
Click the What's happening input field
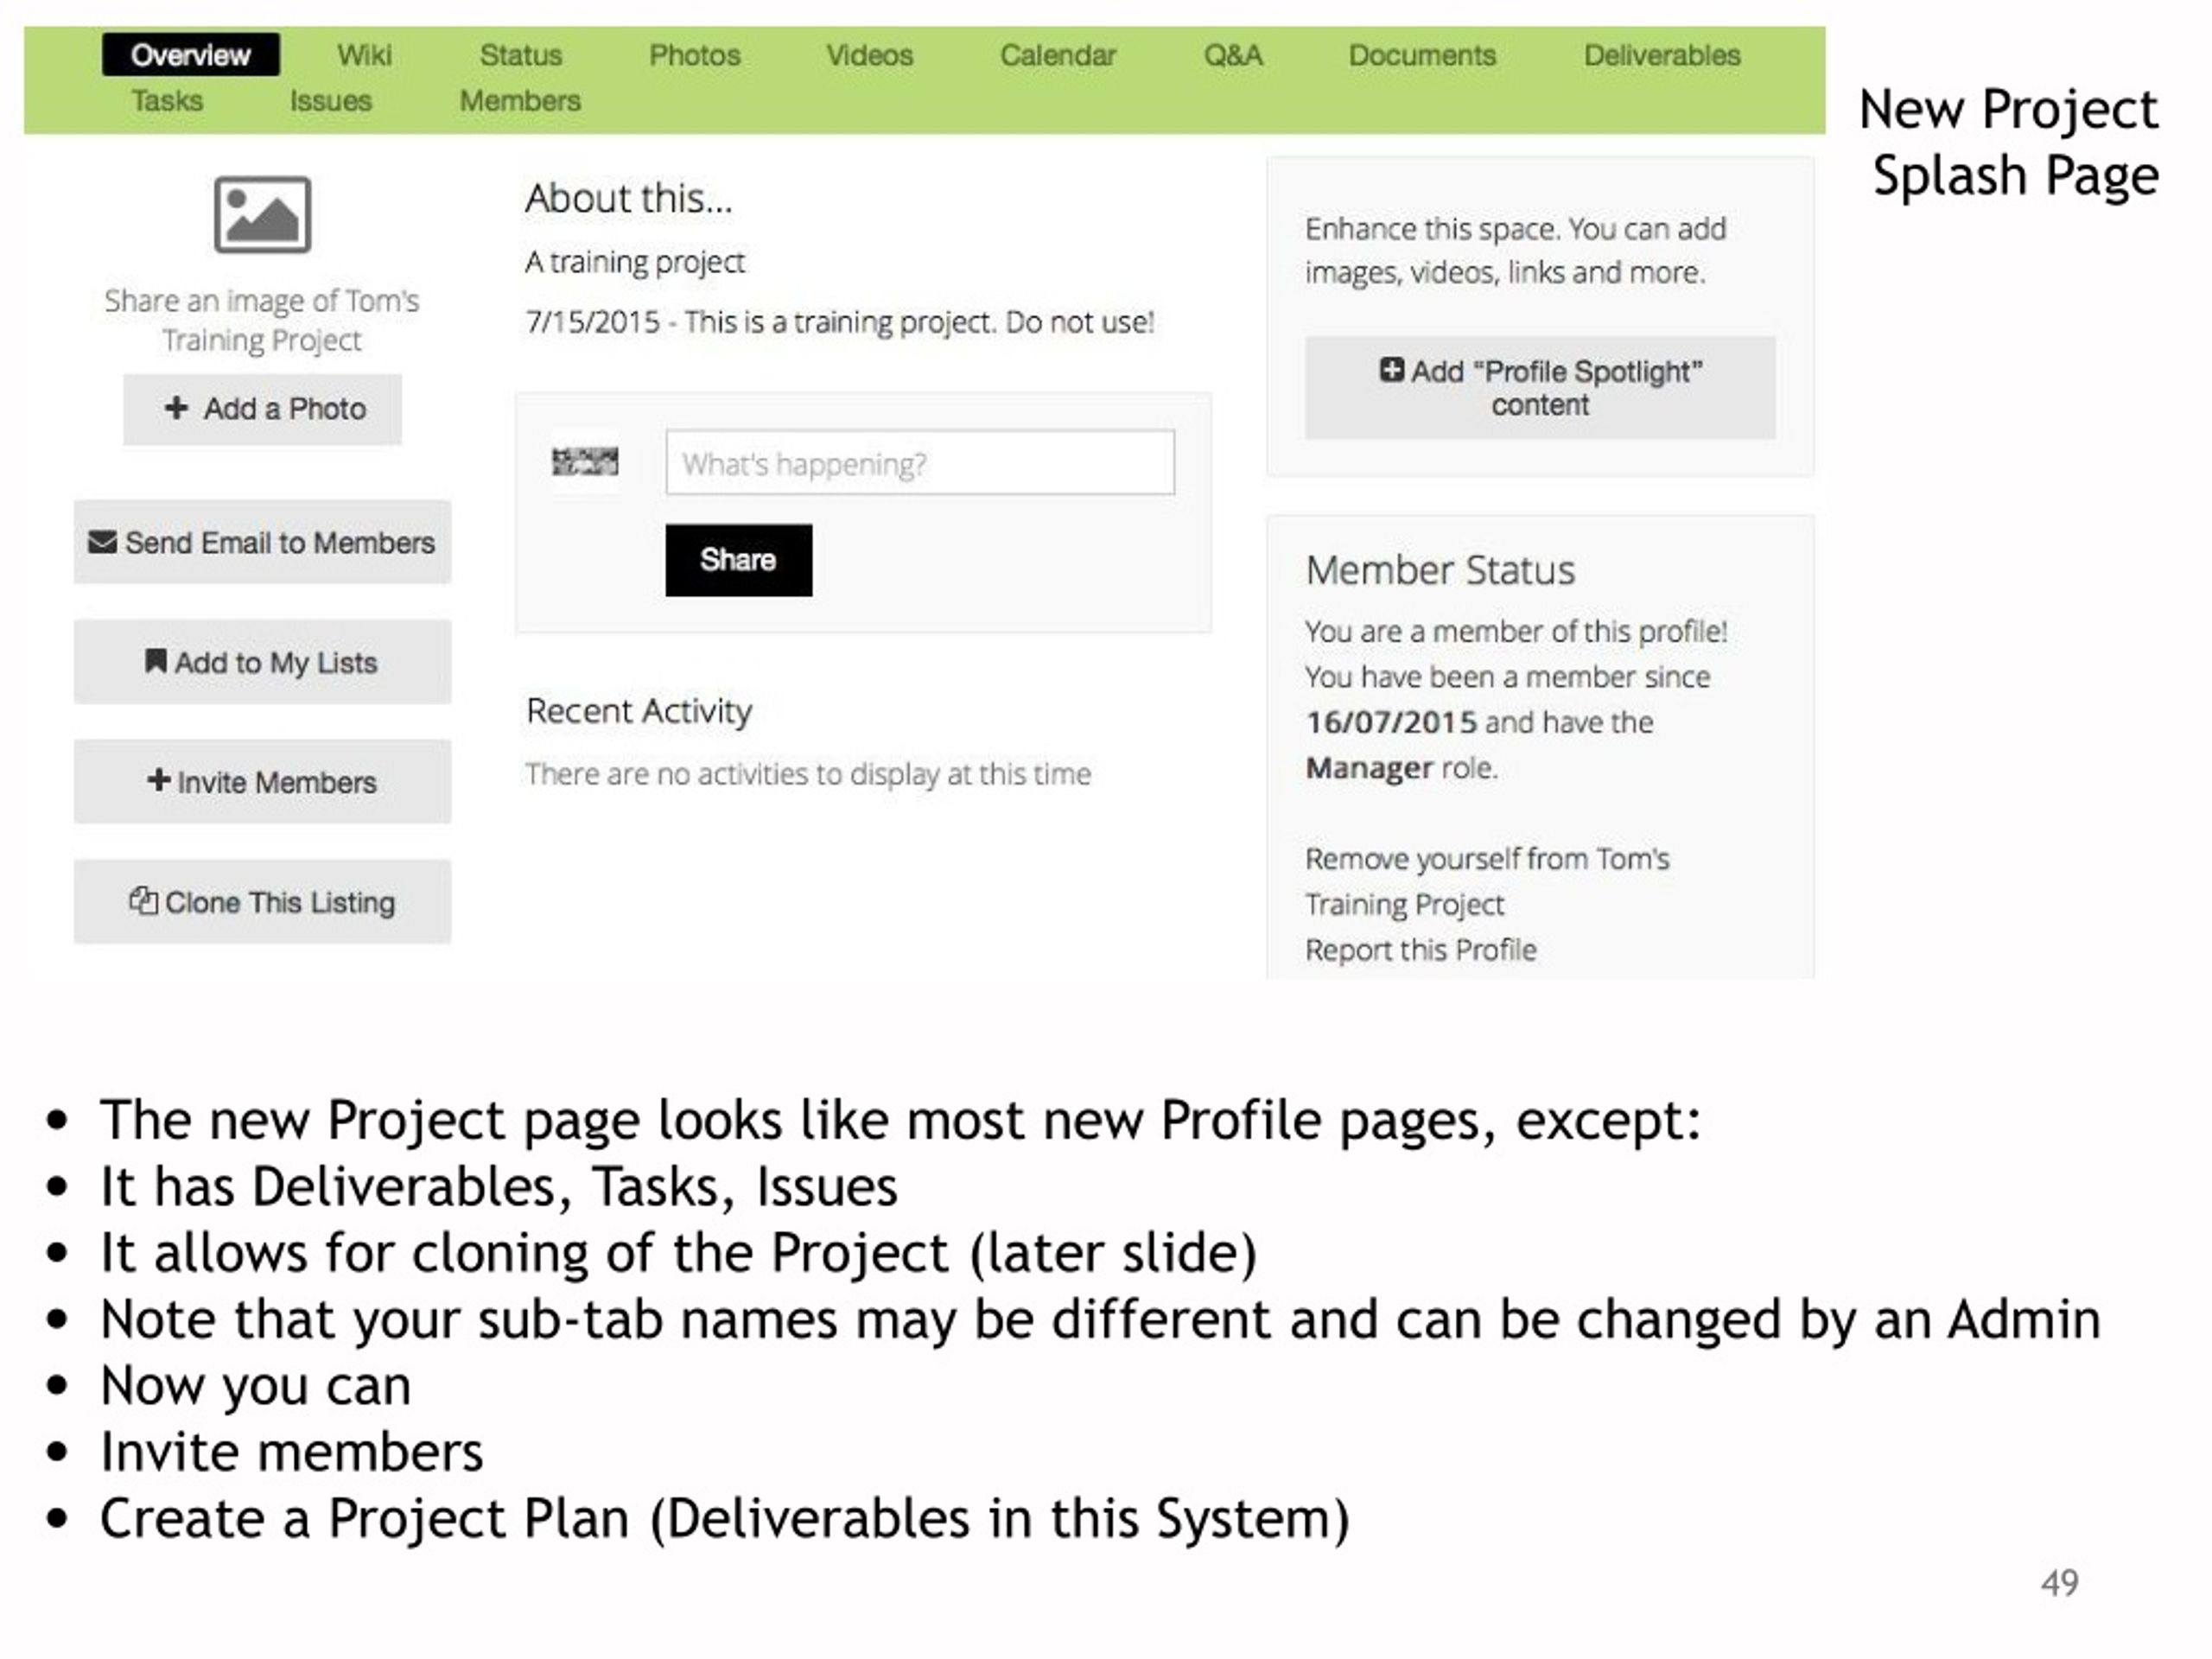click(x=920, y=463)
